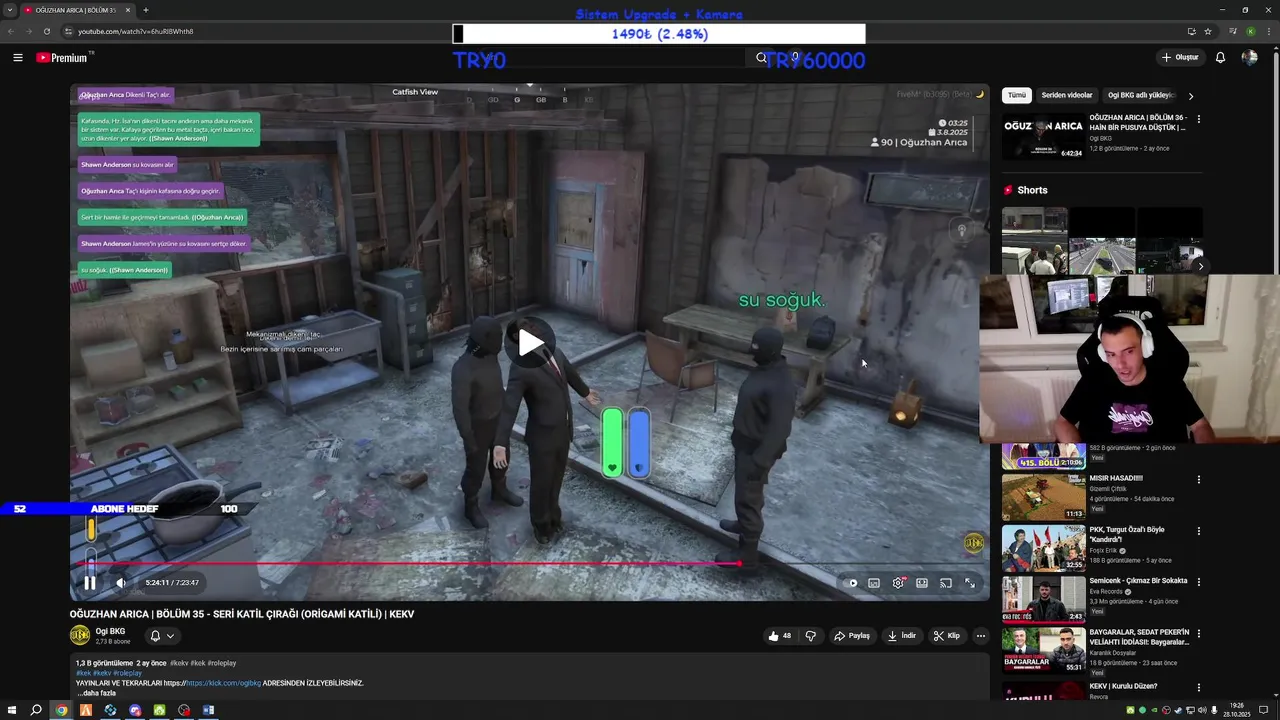Screen dimensions: 1280x720
Task: Dislike the video thumbs-down button
Action: [811, 636]
